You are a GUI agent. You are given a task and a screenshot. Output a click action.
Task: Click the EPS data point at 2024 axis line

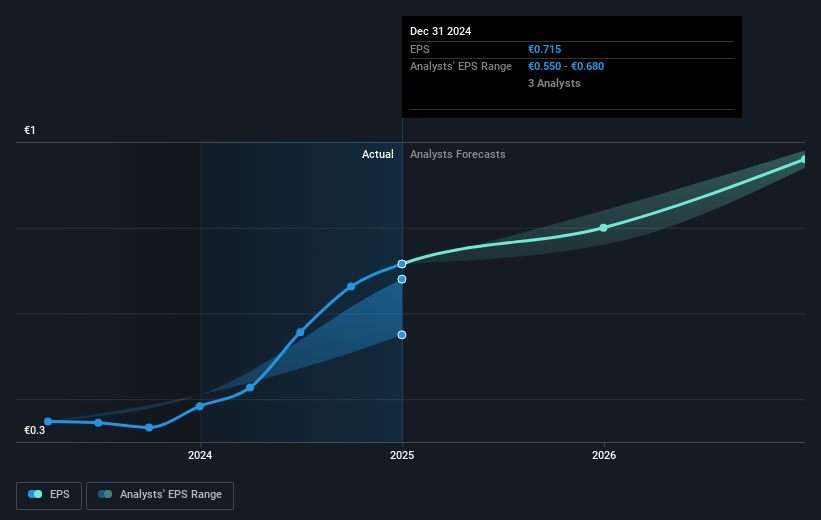[x=200, y=406]
